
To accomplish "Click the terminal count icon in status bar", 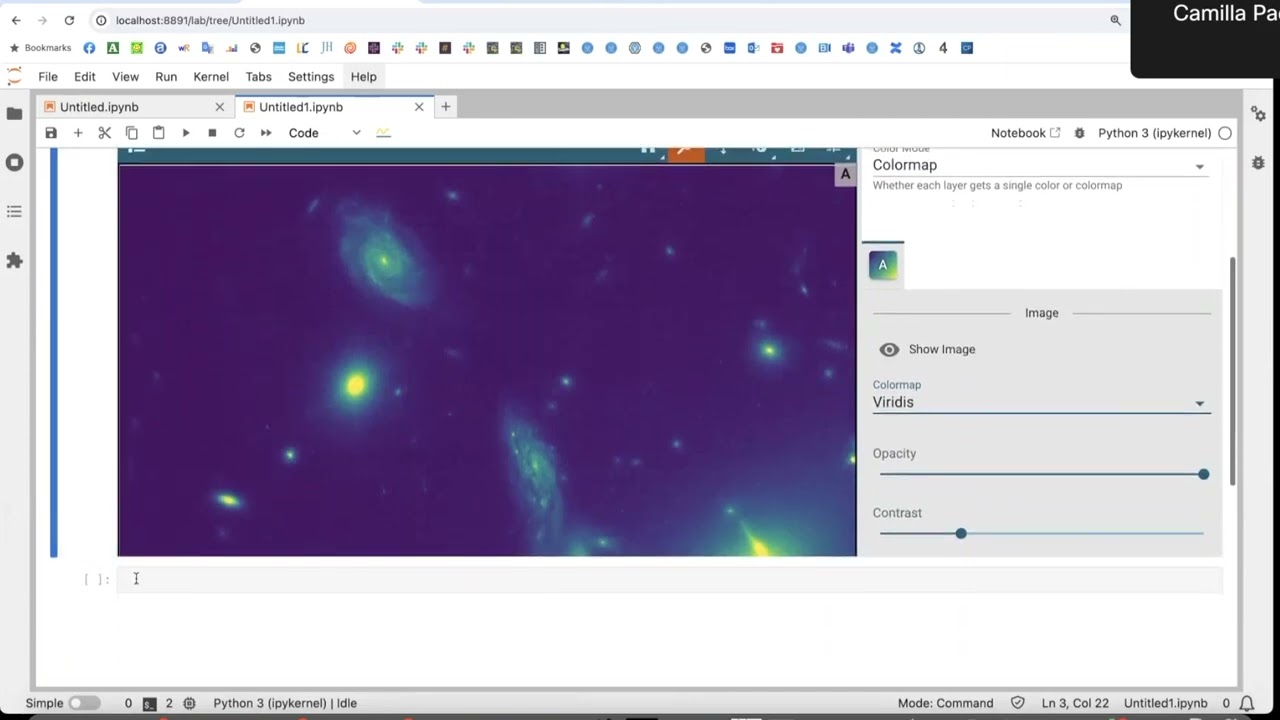I will pos(149,703).
